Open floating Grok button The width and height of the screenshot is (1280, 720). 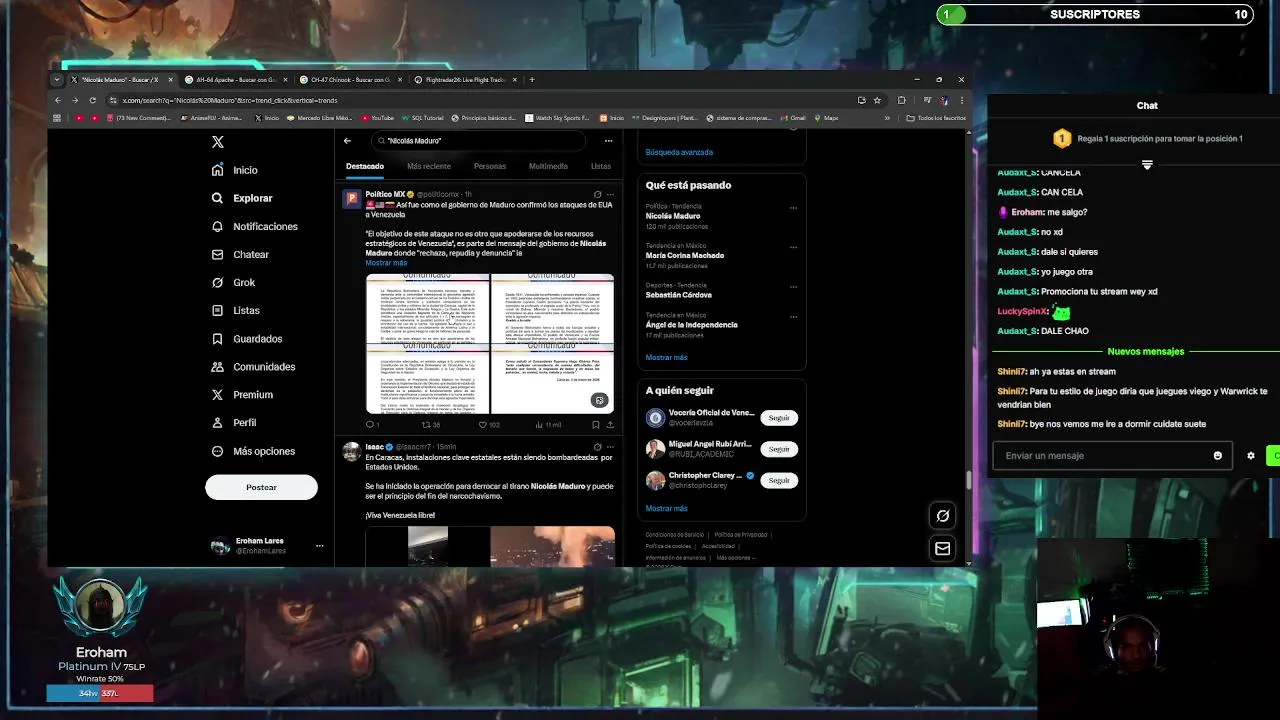942,516
